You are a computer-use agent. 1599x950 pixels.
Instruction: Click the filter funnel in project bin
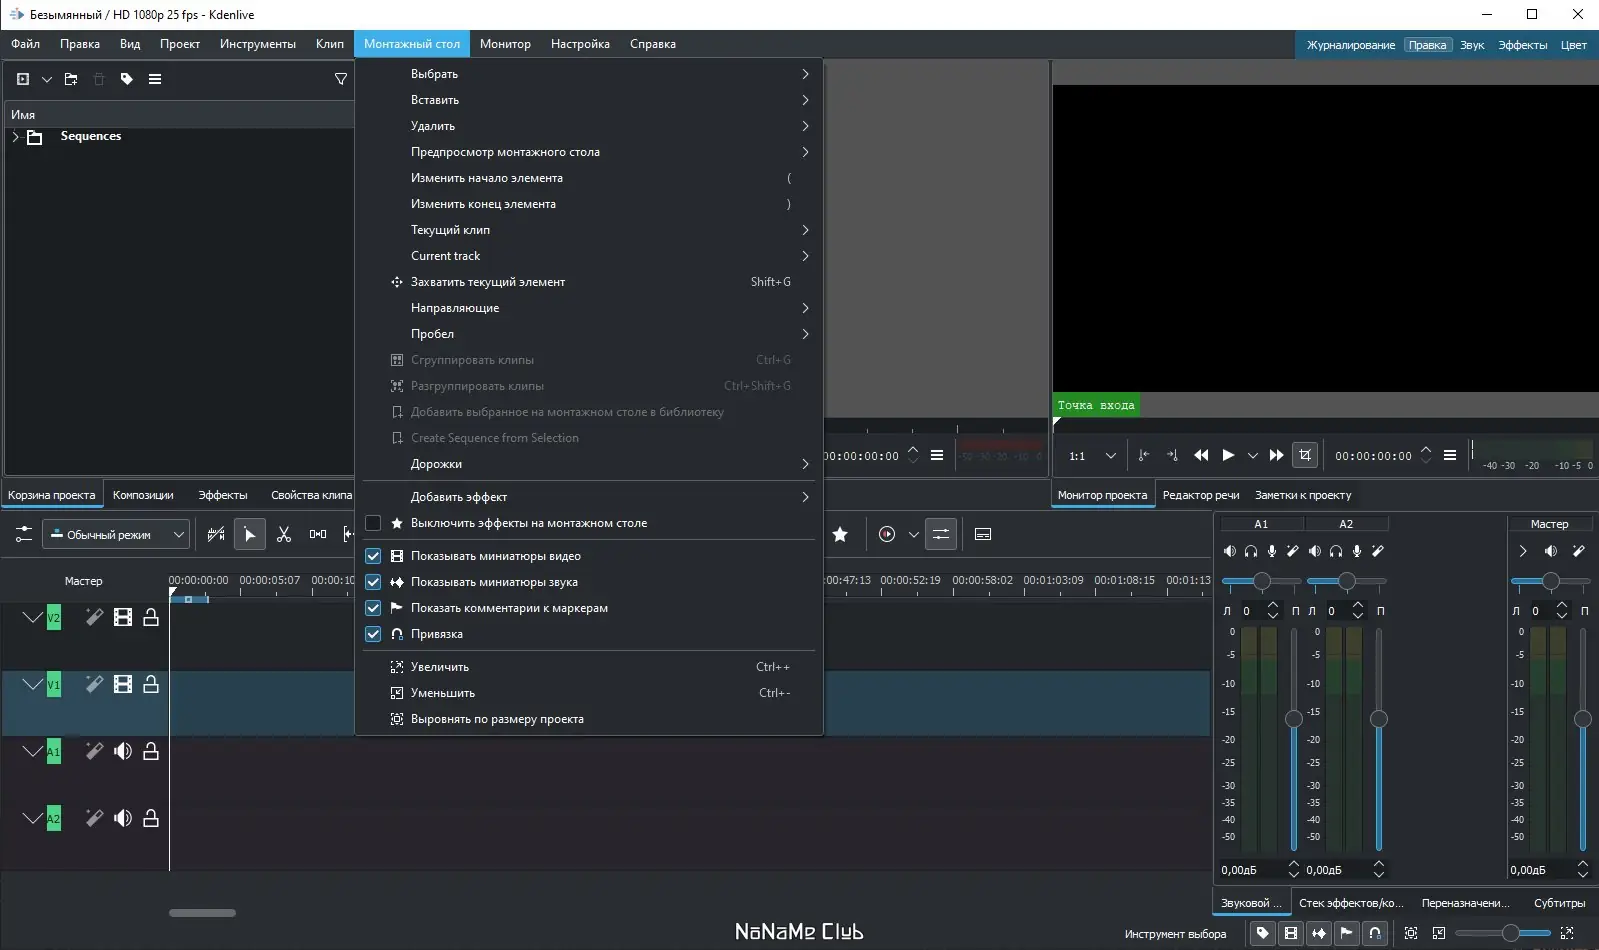click(341, 79)
